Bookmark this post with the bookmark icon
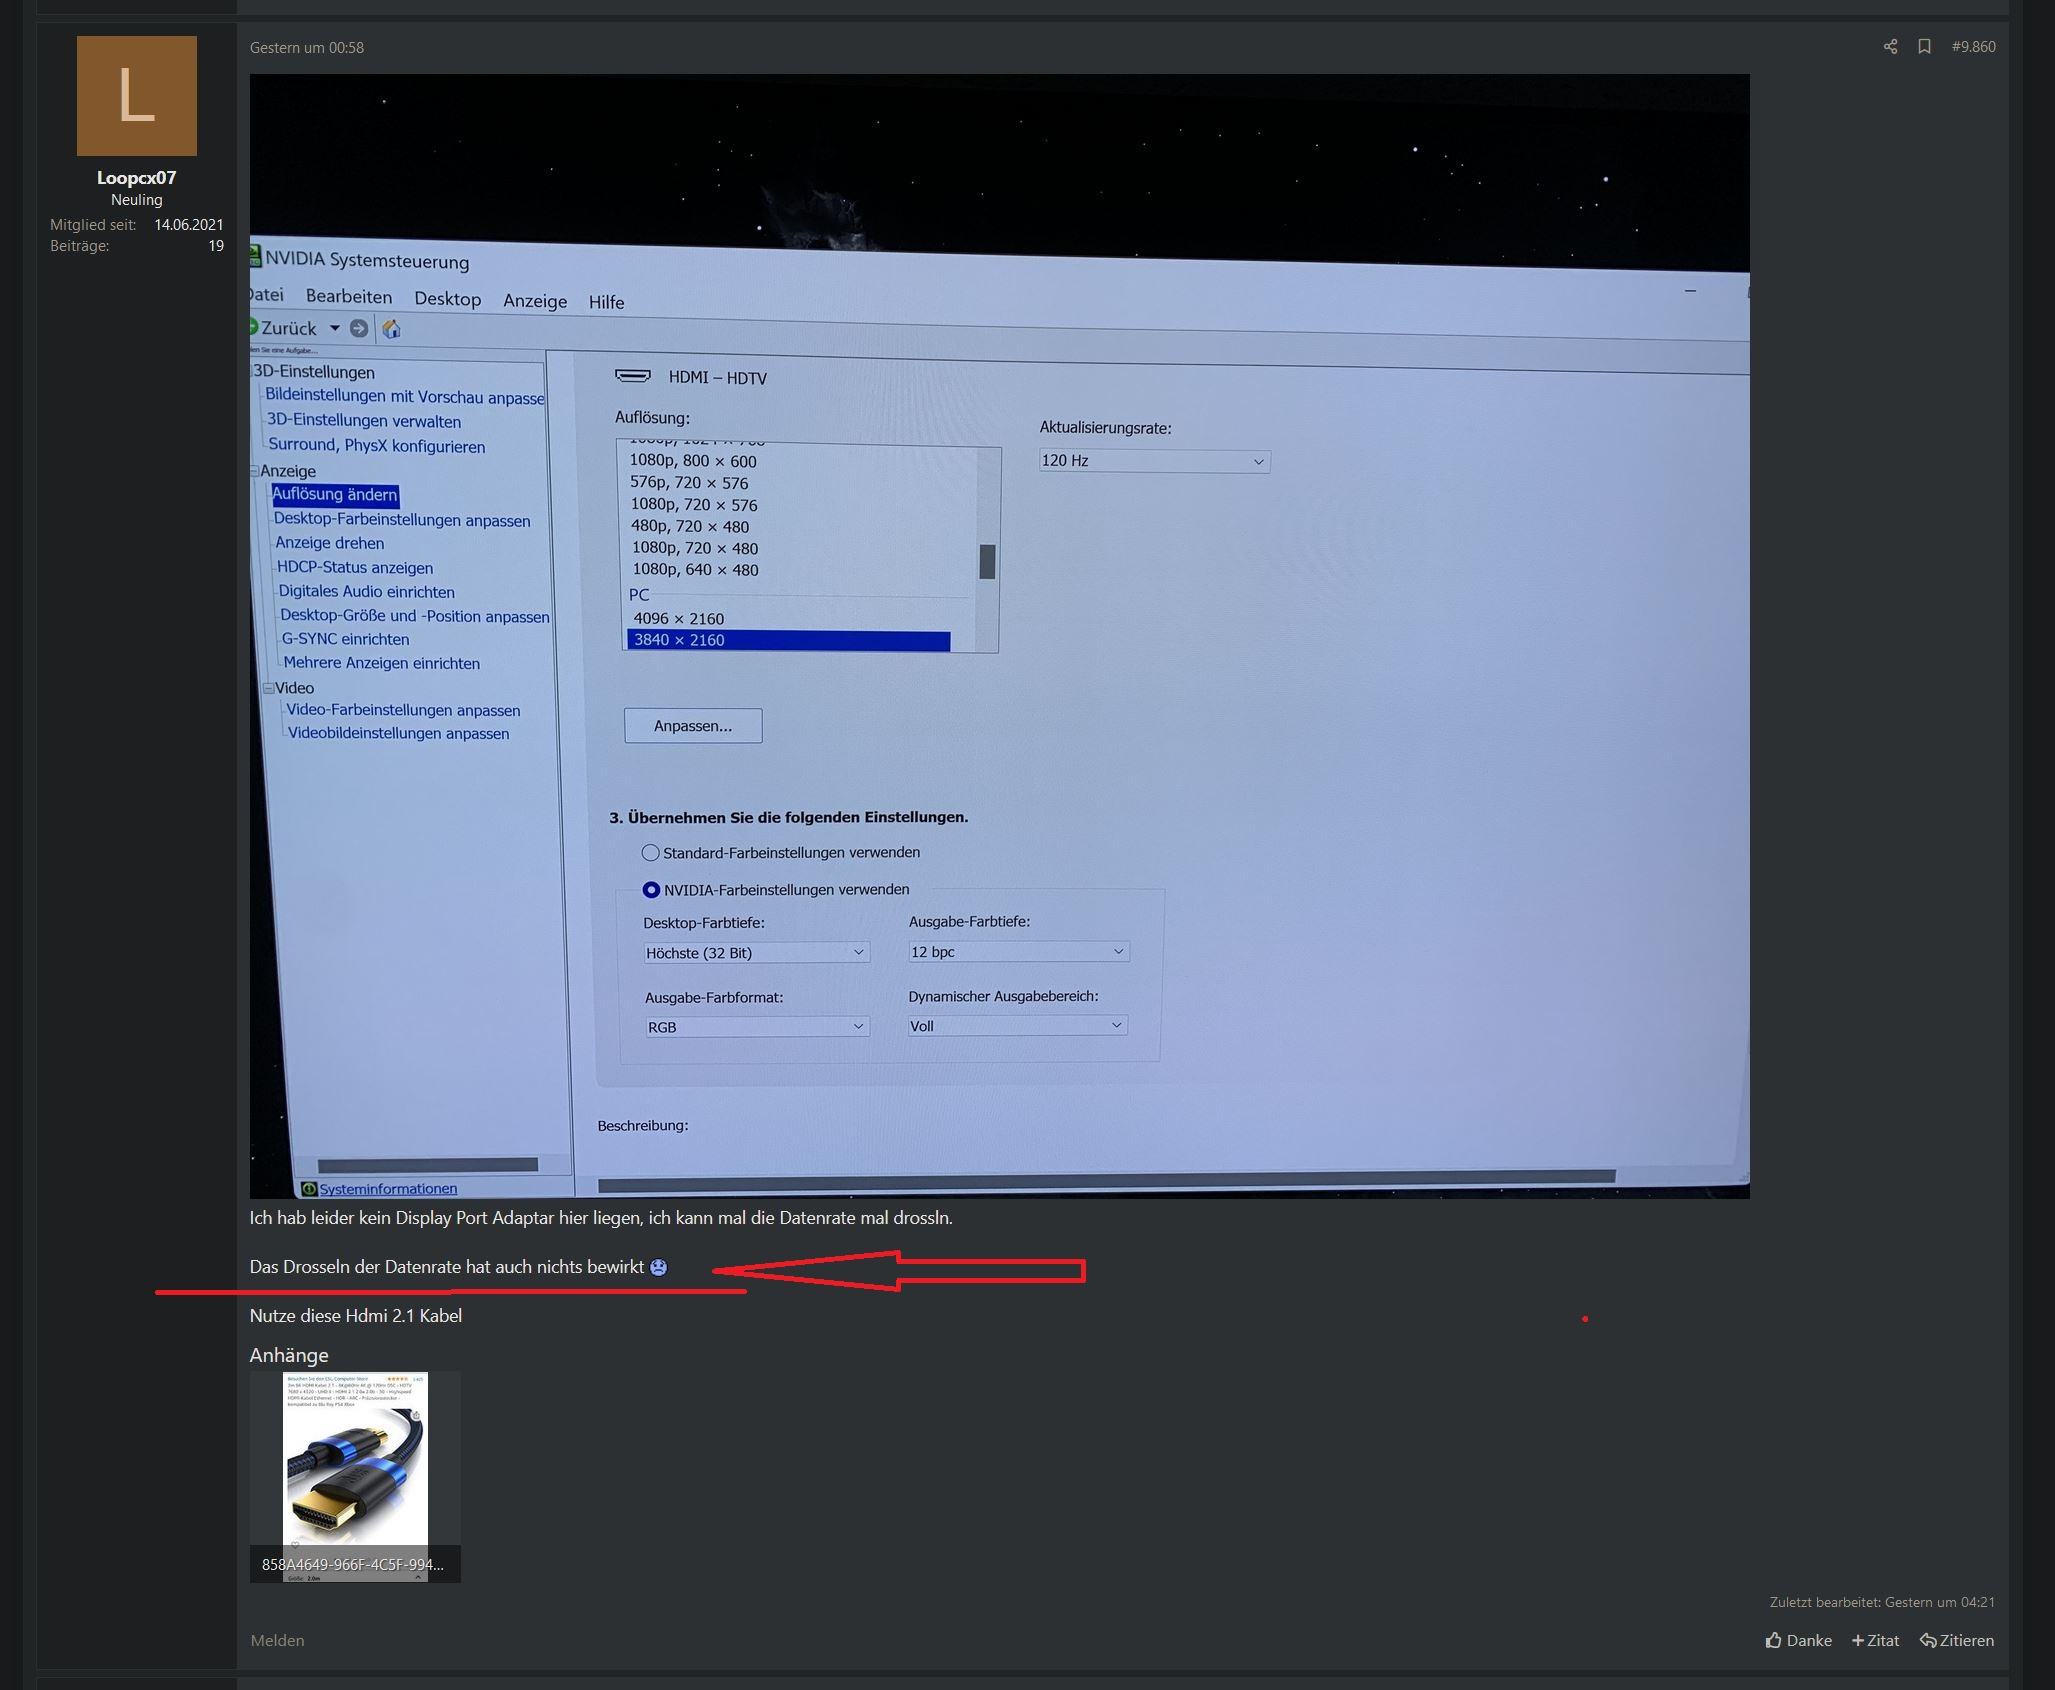2055x1690 pixels. click(x=1924, y=47)
